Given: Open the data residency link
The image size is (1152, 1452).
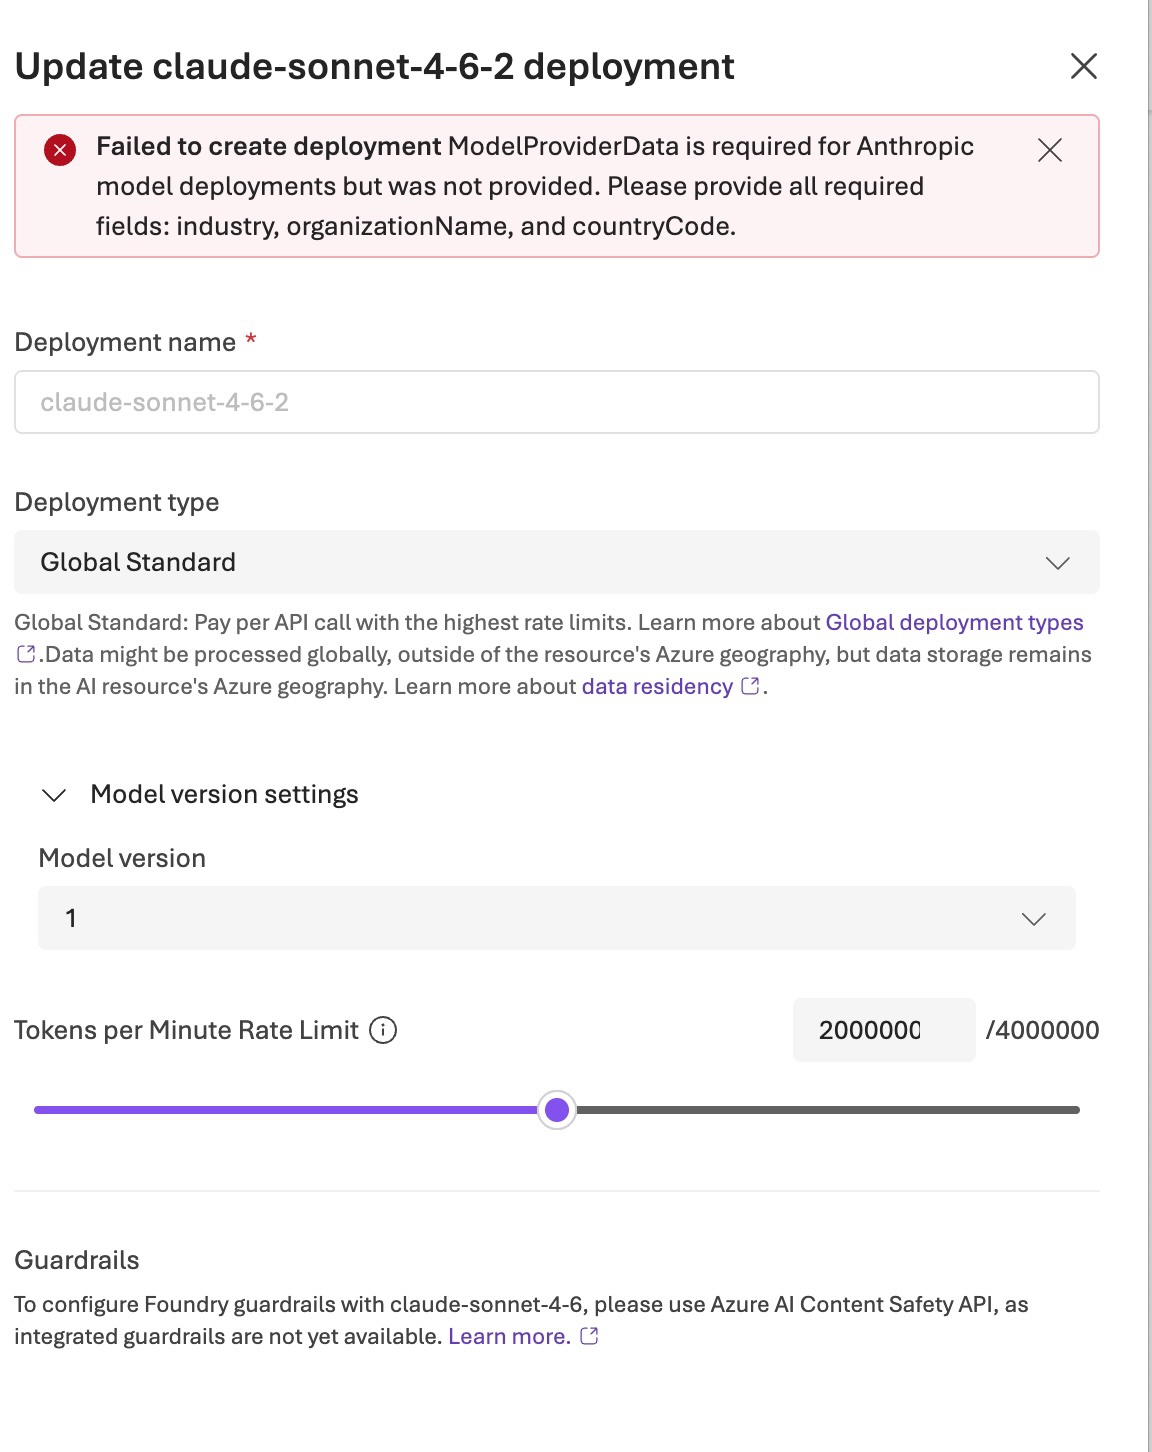Looking at the screenshot, I should click(x=657, y=686).
